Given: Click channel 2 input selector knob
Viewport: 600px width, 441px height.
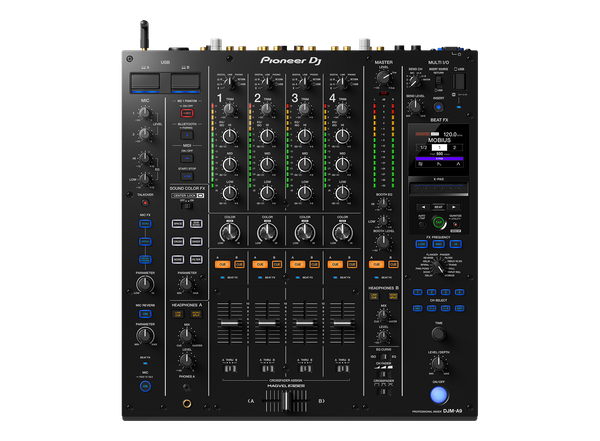Looking at the screenshot, I should click(267, 82).
